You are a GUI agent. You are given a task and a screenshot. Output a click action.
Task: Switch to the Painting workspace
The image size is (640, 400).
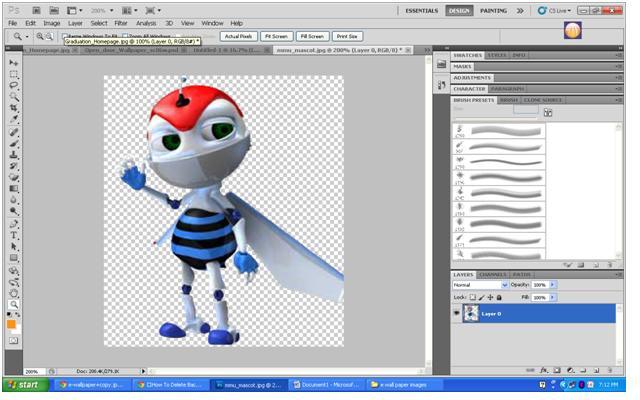pyautogui.click(x=493, y=11)
